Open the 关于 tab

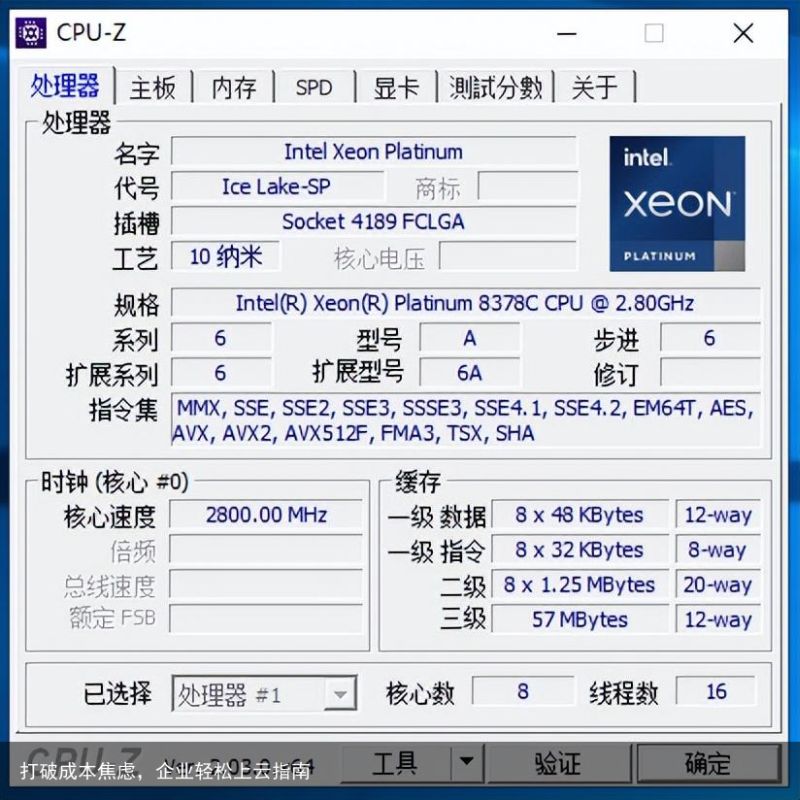(x=594, y=87)
